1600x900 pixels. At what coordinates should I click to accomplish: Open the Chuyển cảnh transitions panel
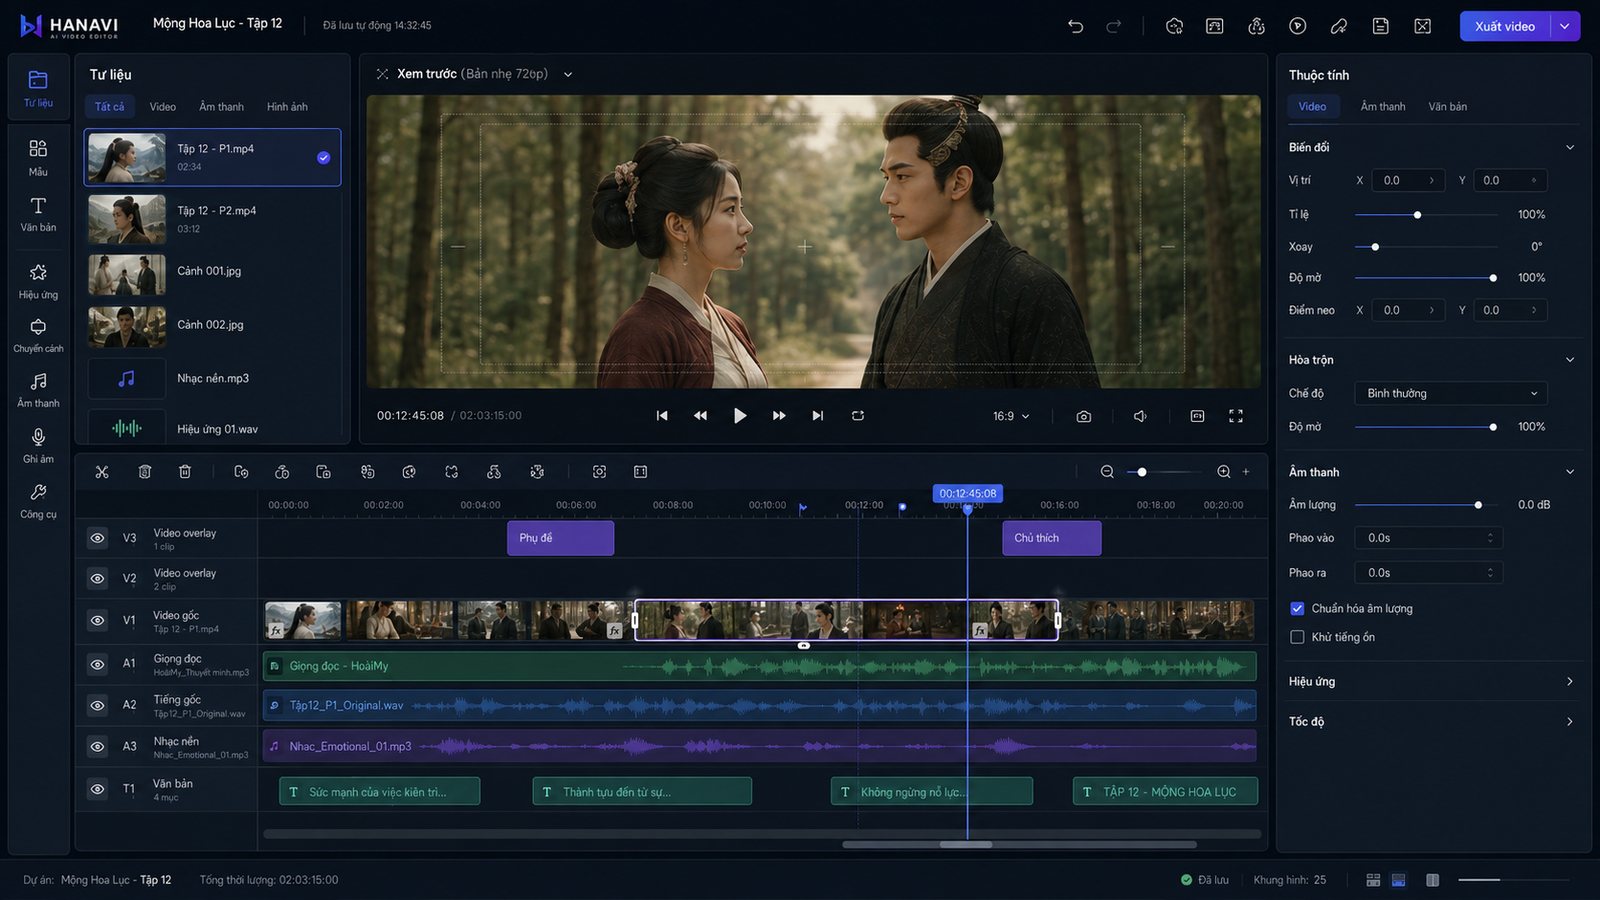pyautogui.click(x=38, y=335)
